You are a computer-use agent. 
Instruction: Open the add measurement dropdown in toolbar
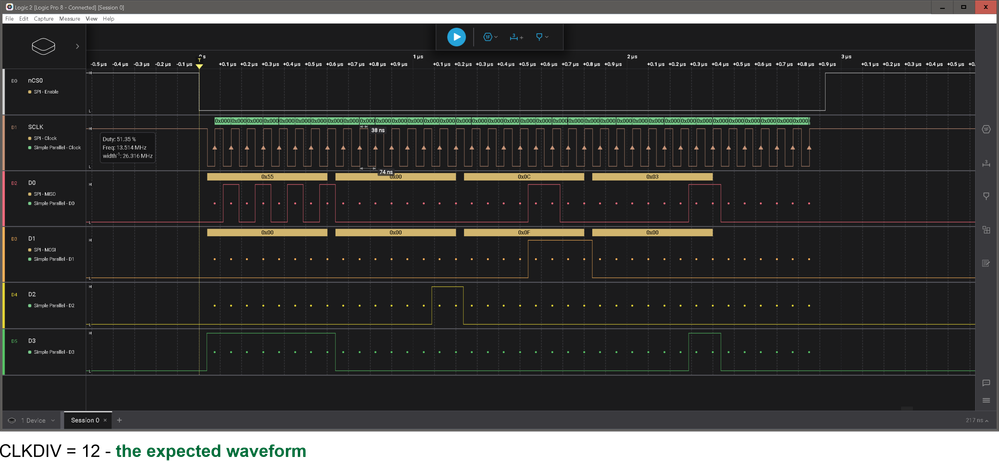(516, 37)
